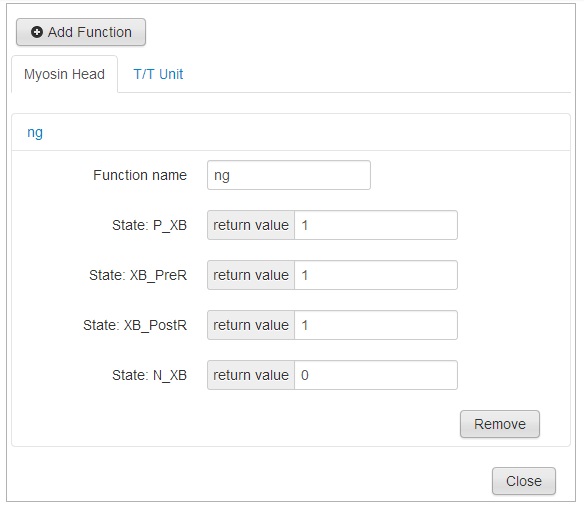Click the Add Function button label

89,32
